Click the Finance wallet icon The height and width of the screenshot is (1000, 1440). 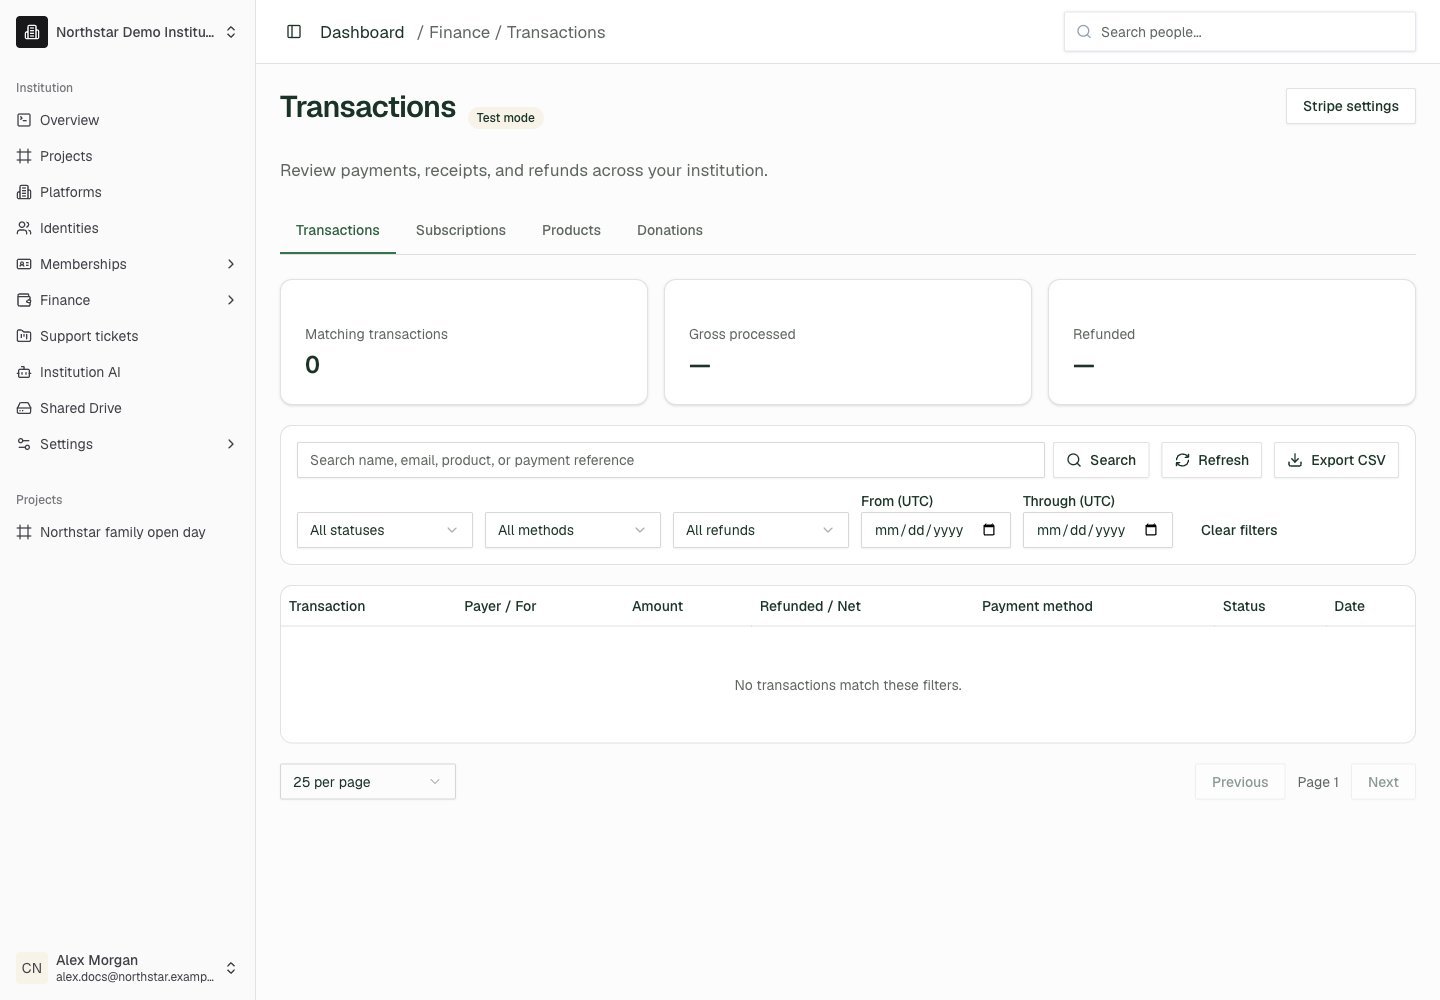pyautogui.click(x=24, y=300)
